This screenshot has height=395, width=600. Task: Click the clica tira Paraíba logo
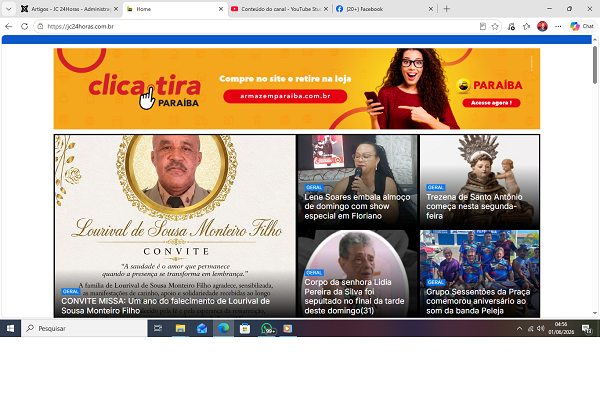[x=145, y=91]
